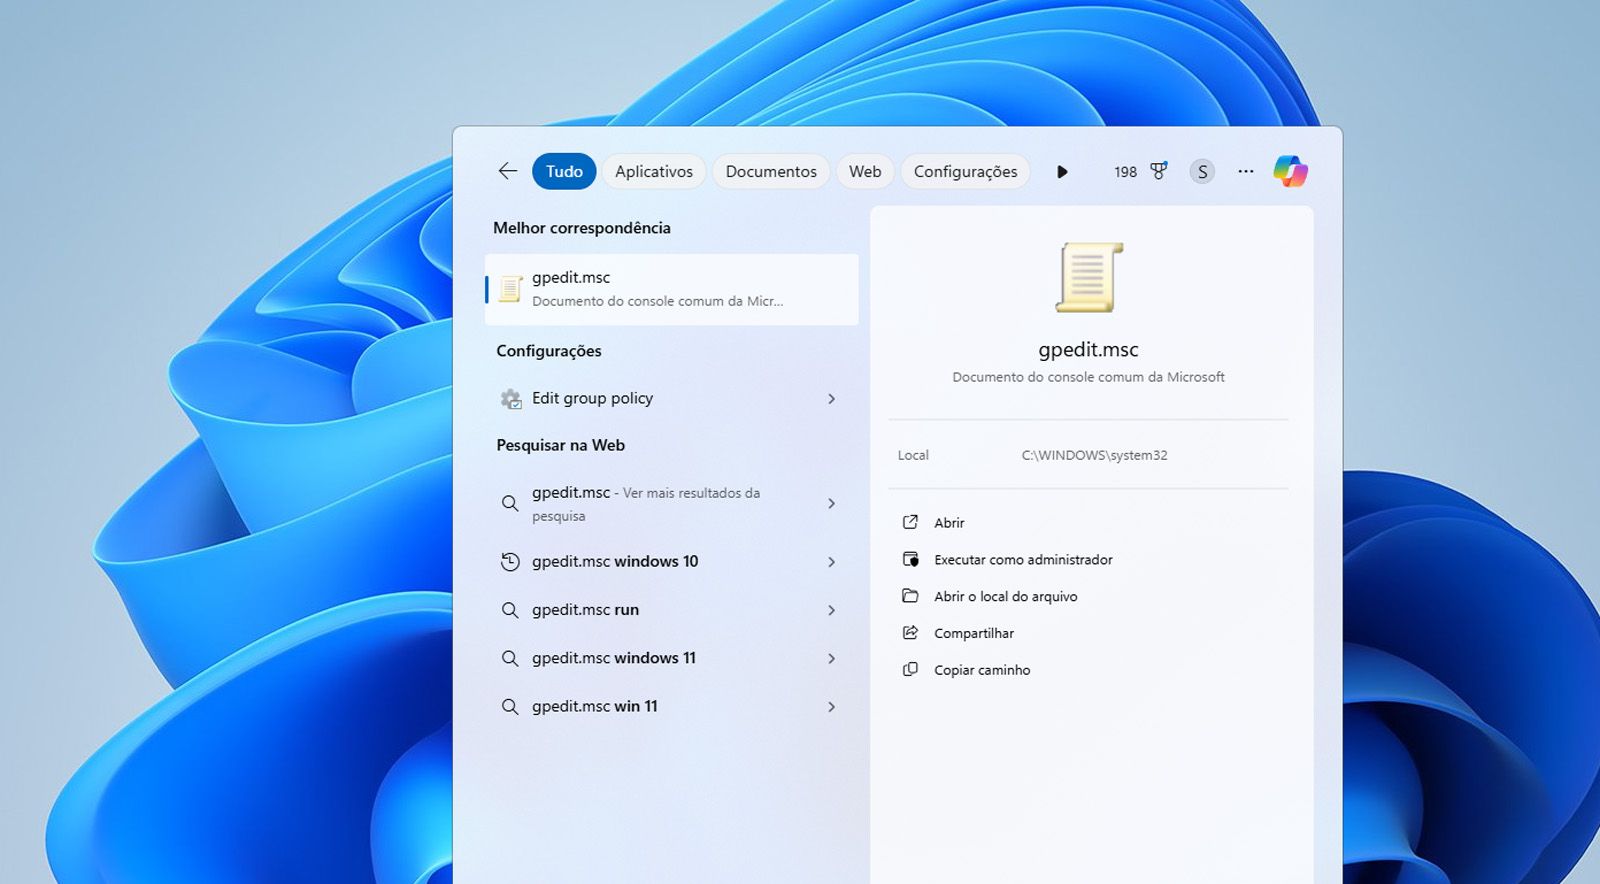
Task: Choose Compartilhar in the details pane
Action: (974, 634)
